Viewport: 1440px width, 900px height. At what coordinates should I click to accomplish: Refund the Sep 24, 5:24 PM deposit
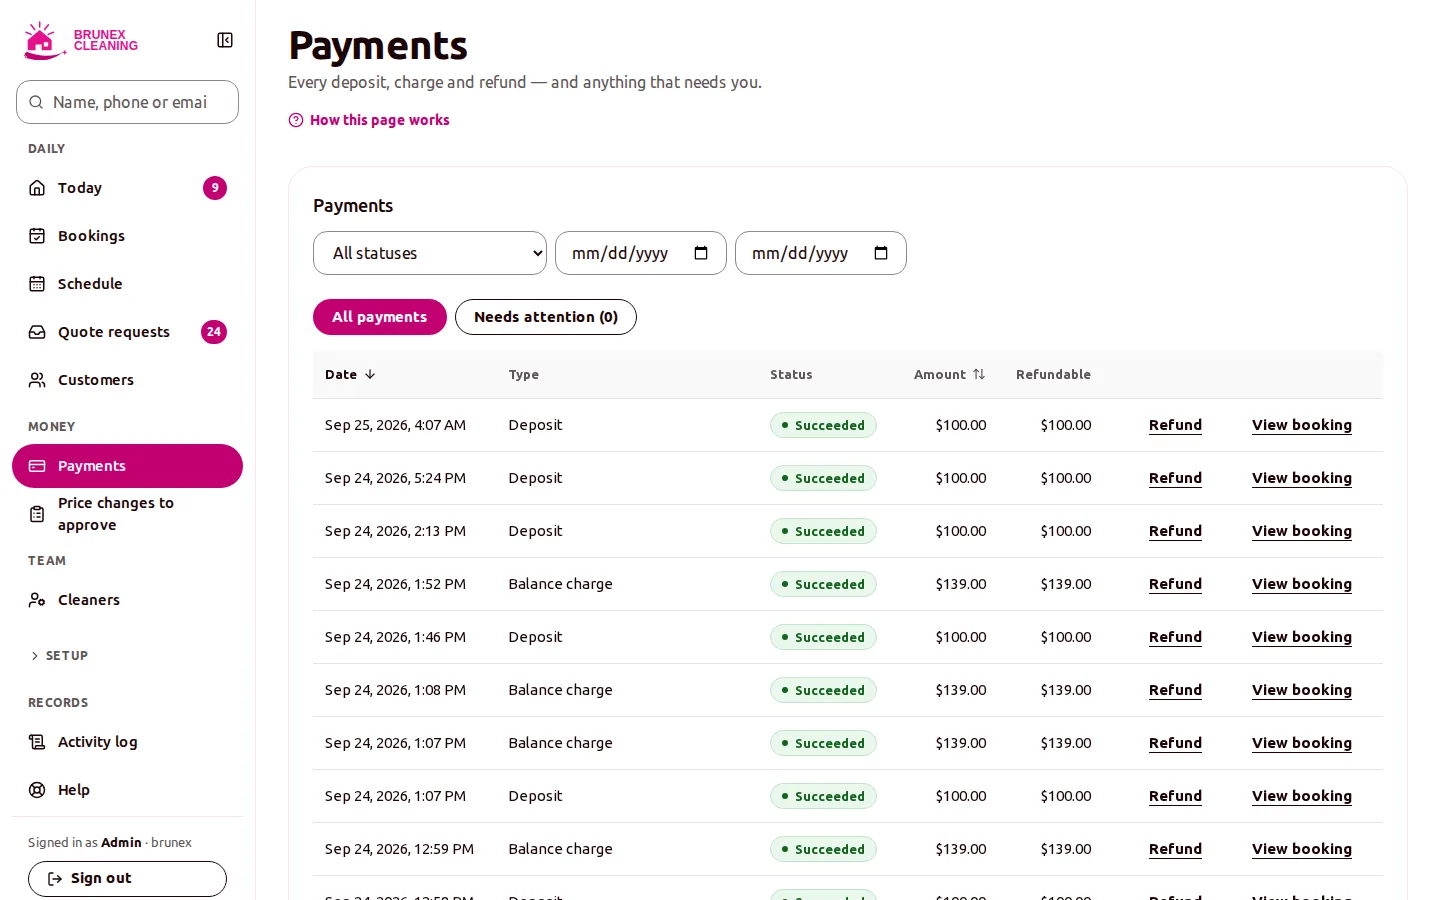tap(1175, 478)
